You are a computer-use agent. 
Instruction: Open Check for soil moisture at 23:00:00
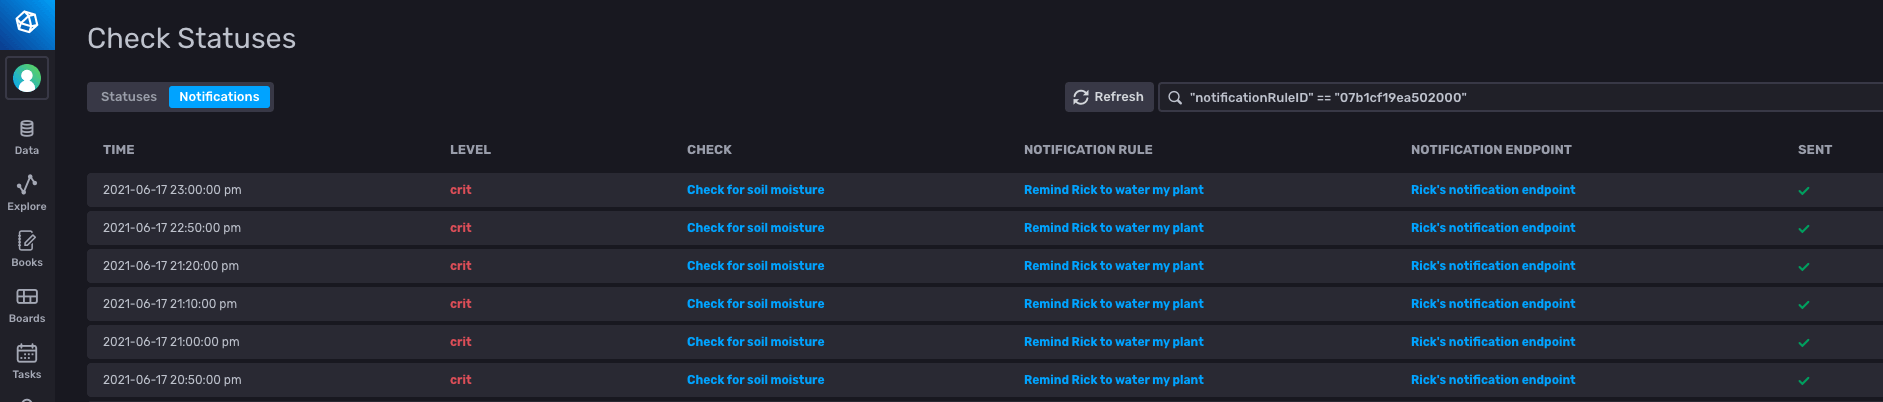[755, 190]
